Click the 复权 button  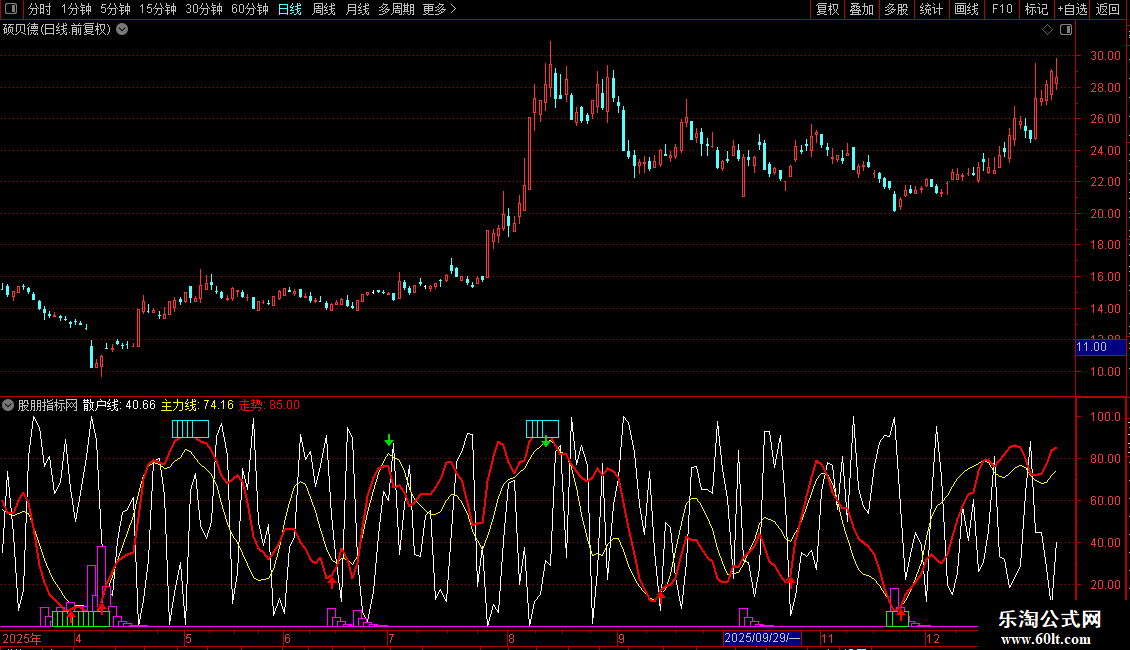[x=827, y=9]
